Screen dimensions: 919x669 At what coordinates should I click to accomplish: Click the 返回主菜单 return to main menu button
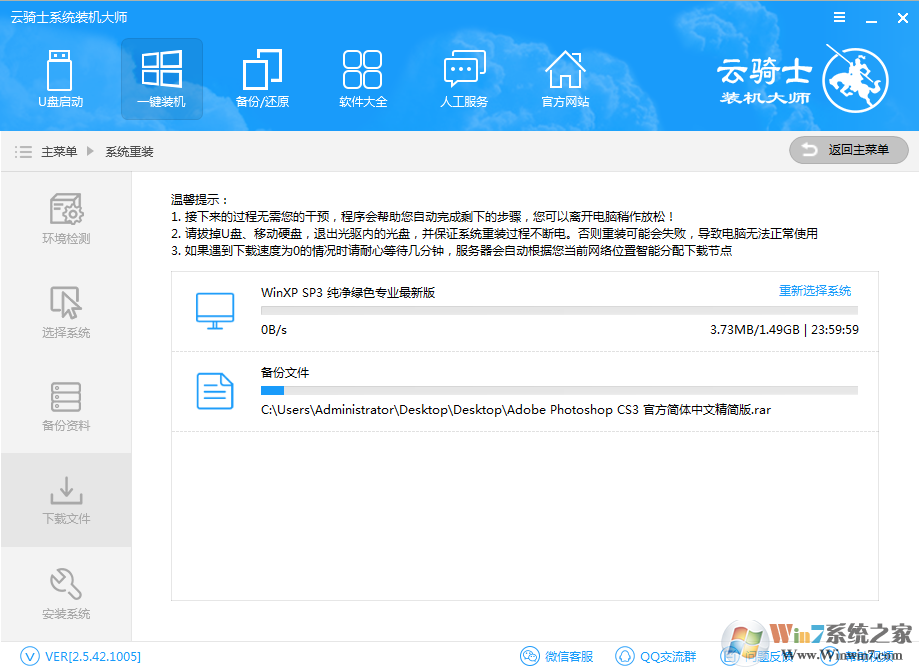[x=848, y=150]
